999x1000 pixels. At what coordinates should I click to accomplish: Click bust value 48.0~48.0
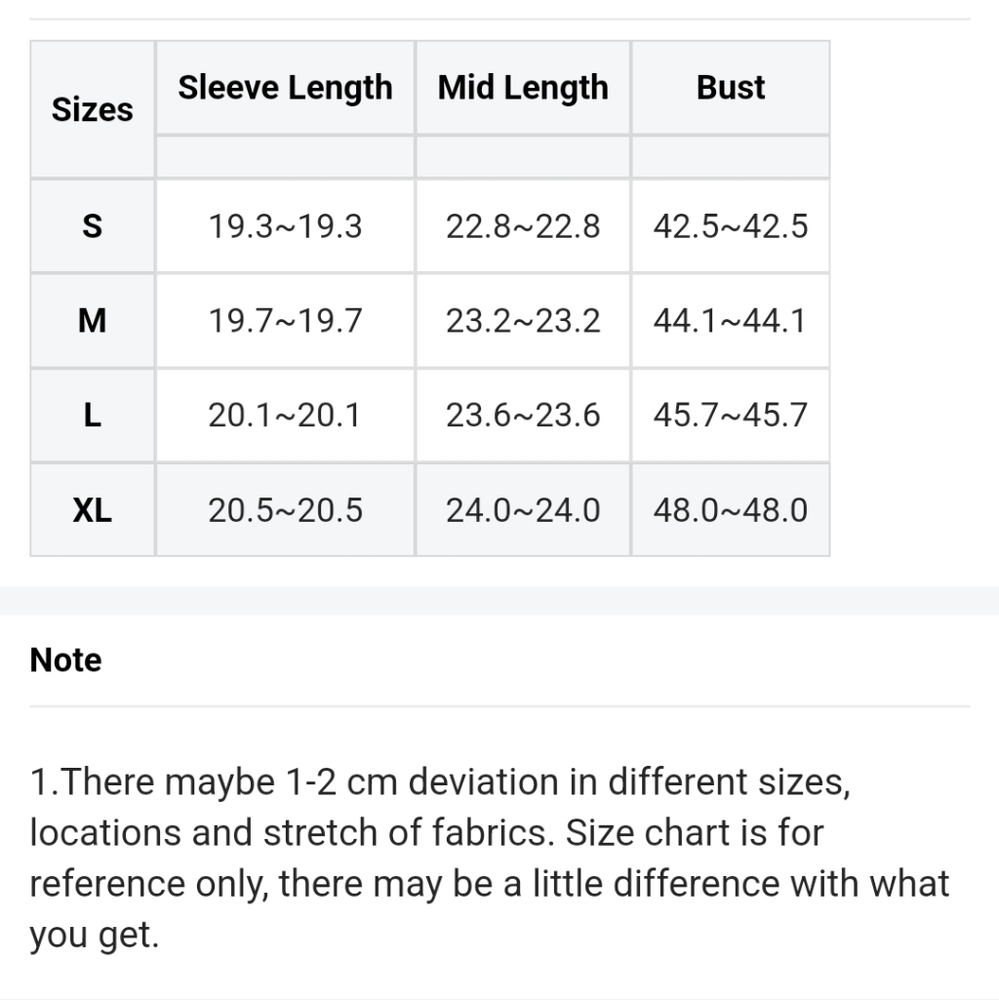(730, 510)
